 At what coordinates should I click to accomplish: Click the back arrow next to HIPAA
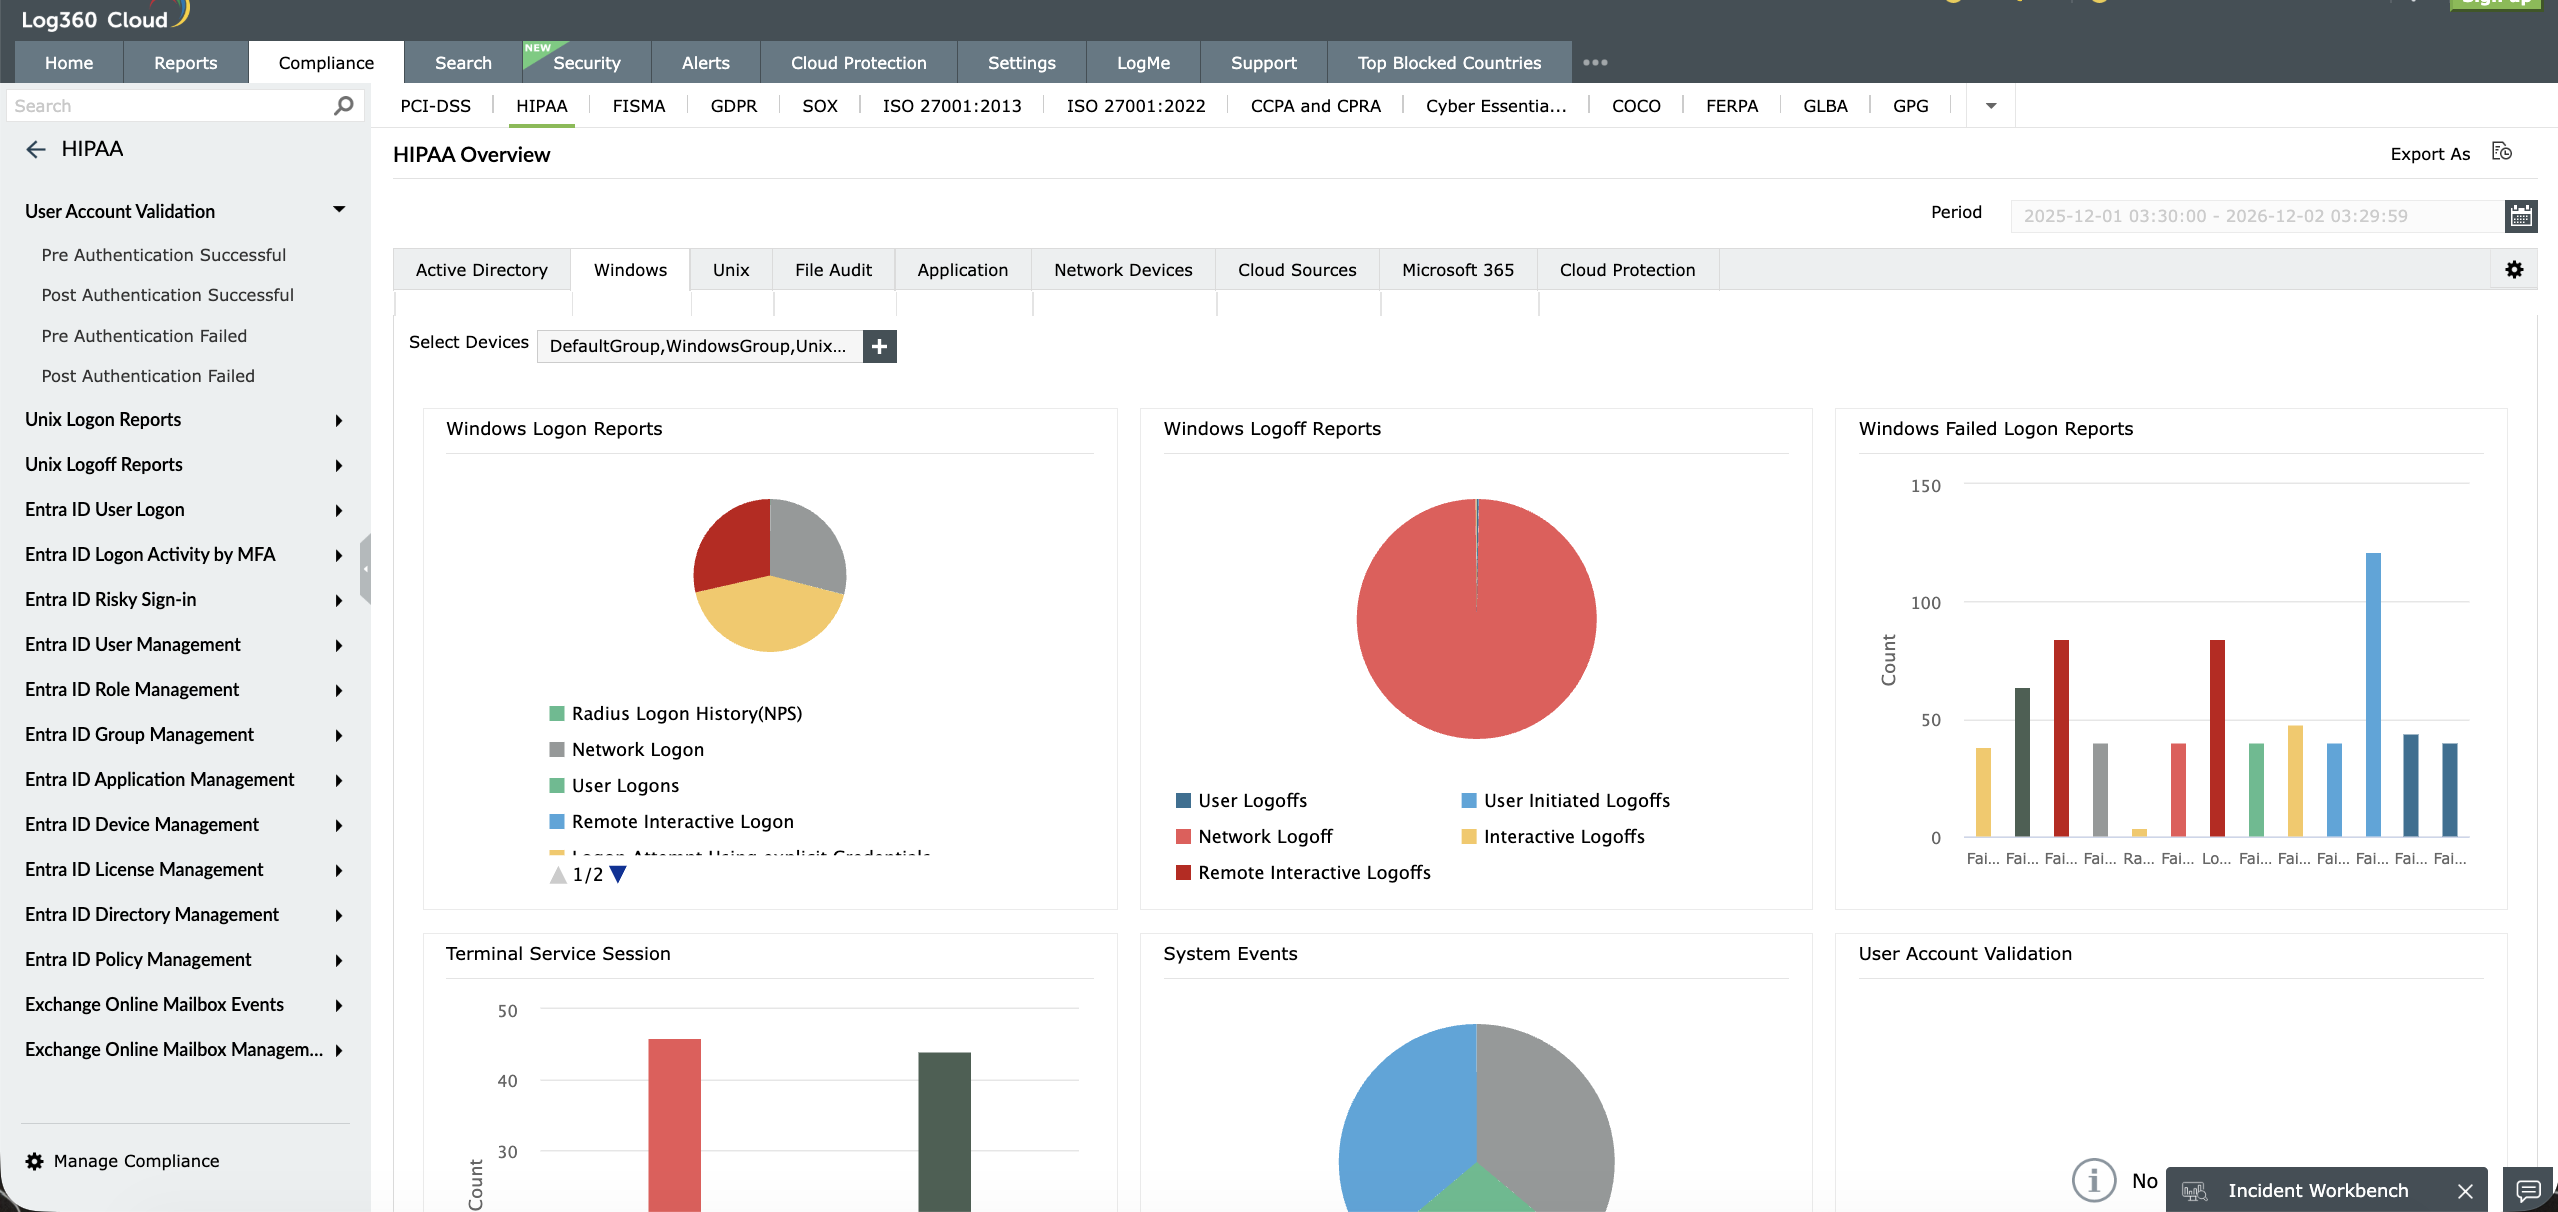point(35,148)
